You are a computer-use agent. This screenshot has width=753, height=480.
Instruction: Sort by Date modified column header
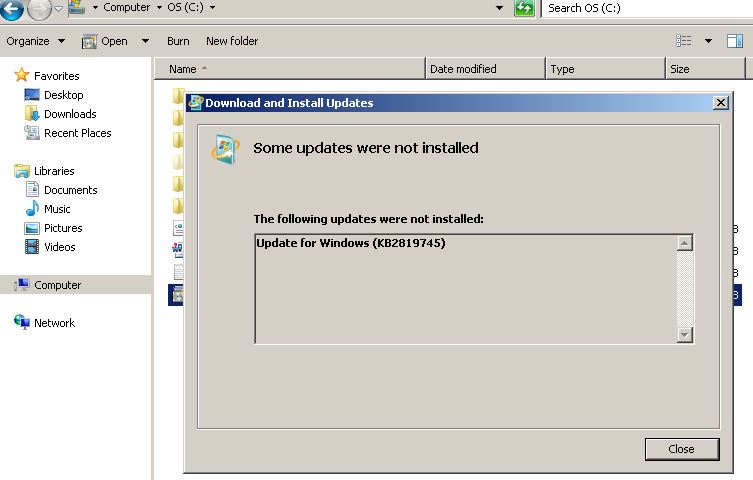pos(485,69)
